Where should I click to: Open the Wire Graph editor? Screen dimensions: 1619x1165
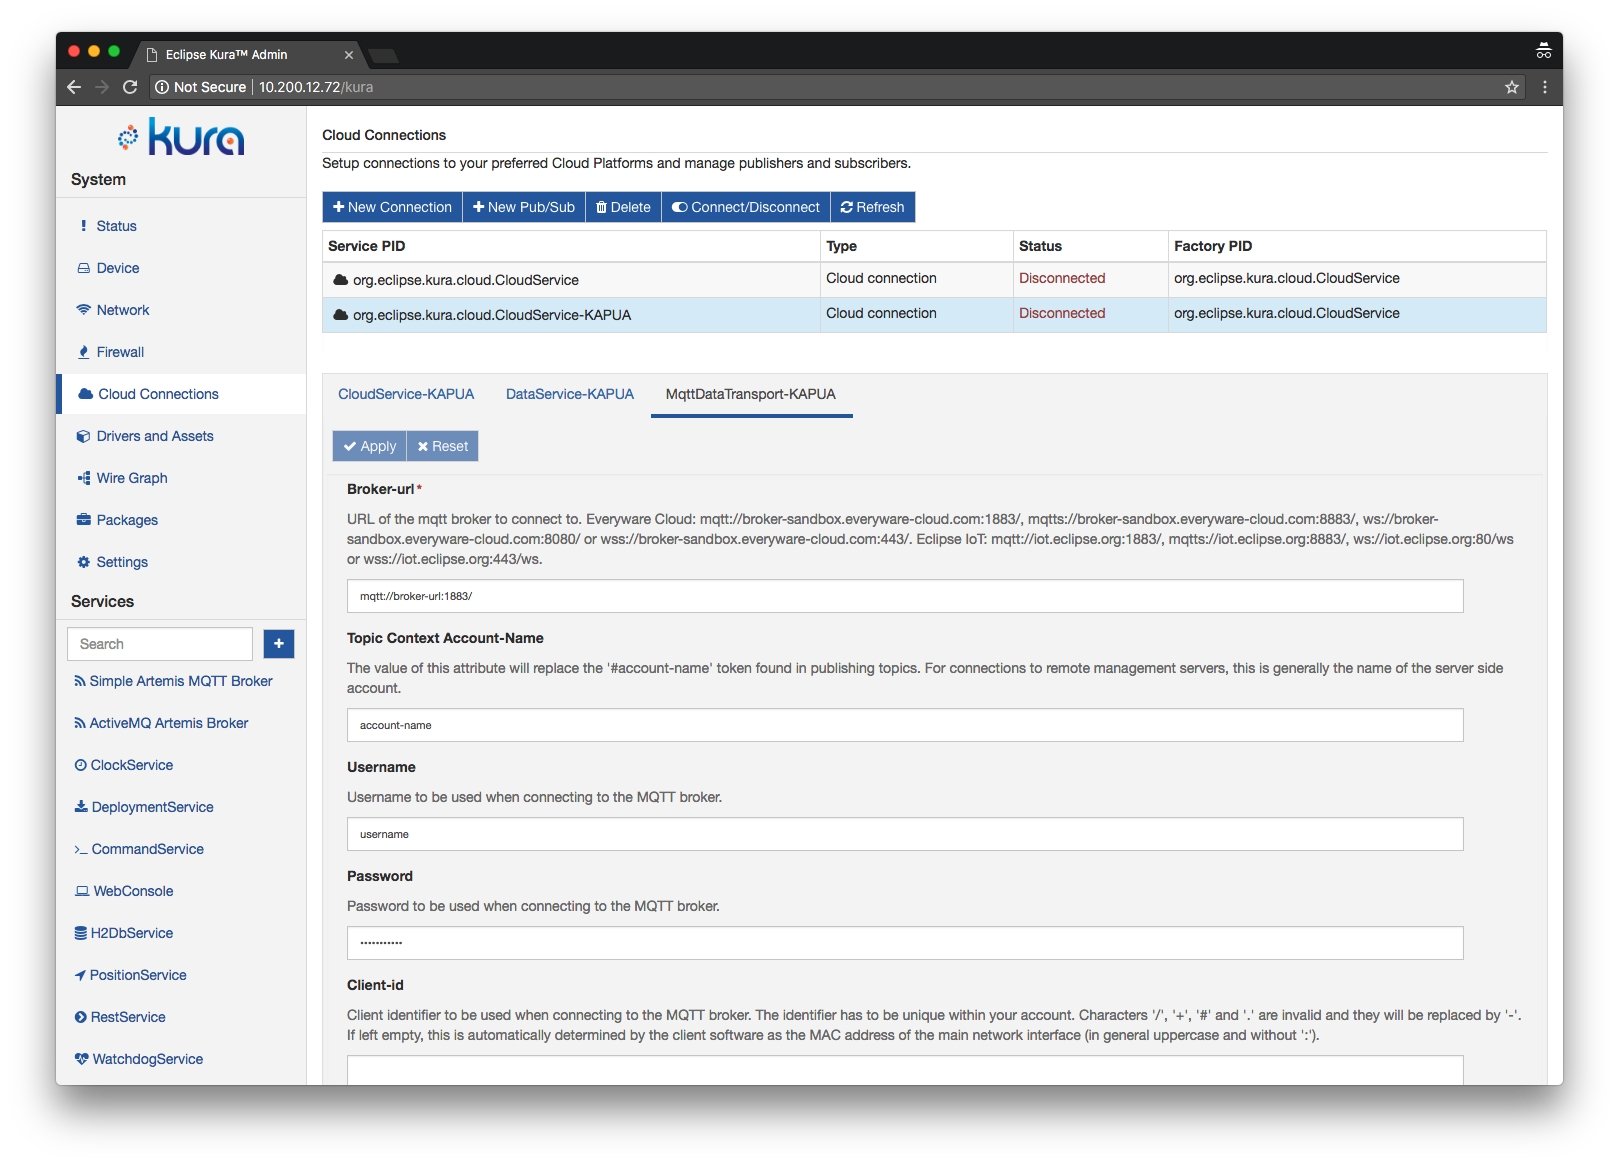point(132,478)
